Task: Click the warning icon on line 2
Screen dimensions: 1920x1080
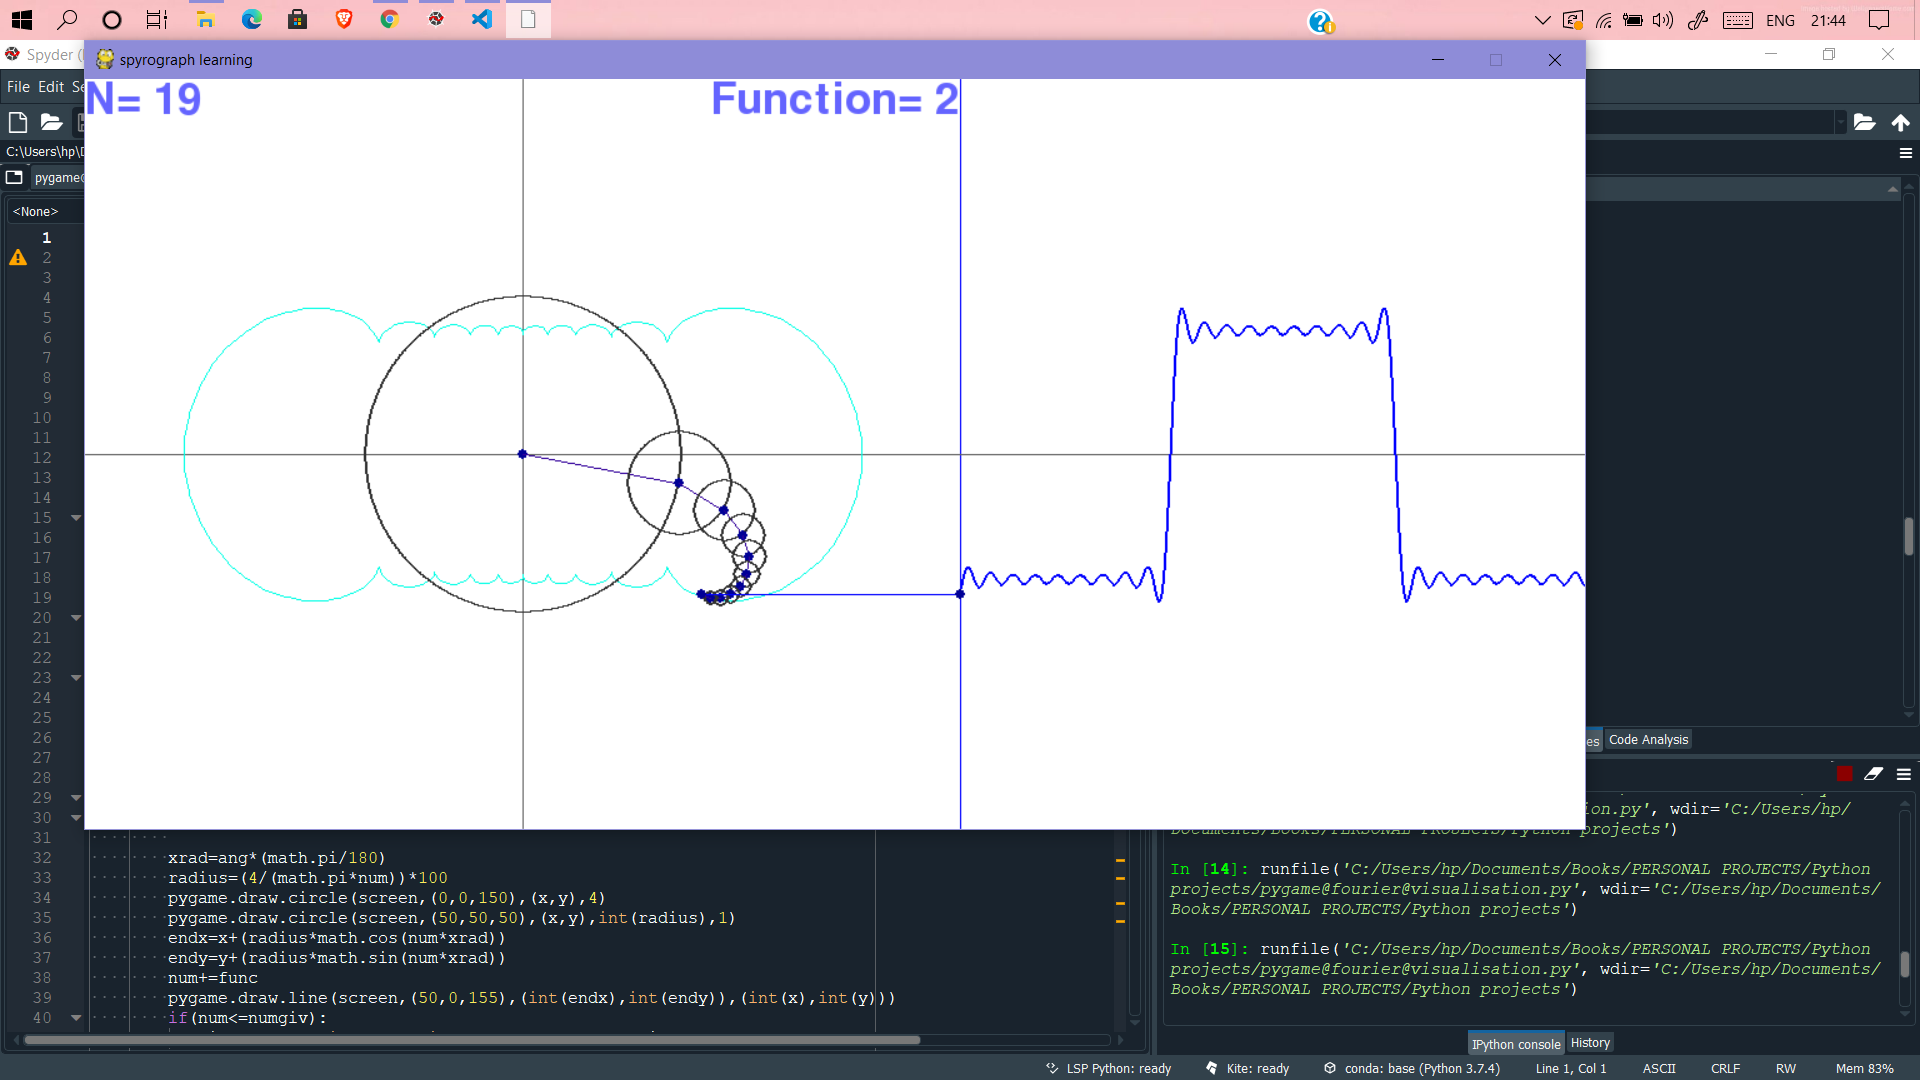Action: pos(18,258)
